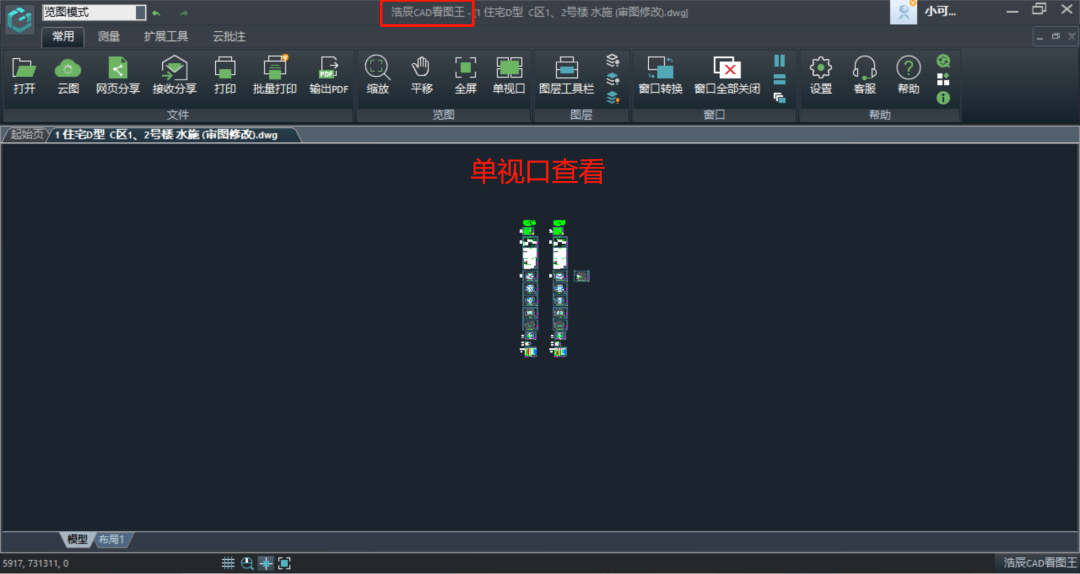This screenshot has width=1080, height=574.
Task: Click 窗口全部关闭 close all windows
Action: 727,75
